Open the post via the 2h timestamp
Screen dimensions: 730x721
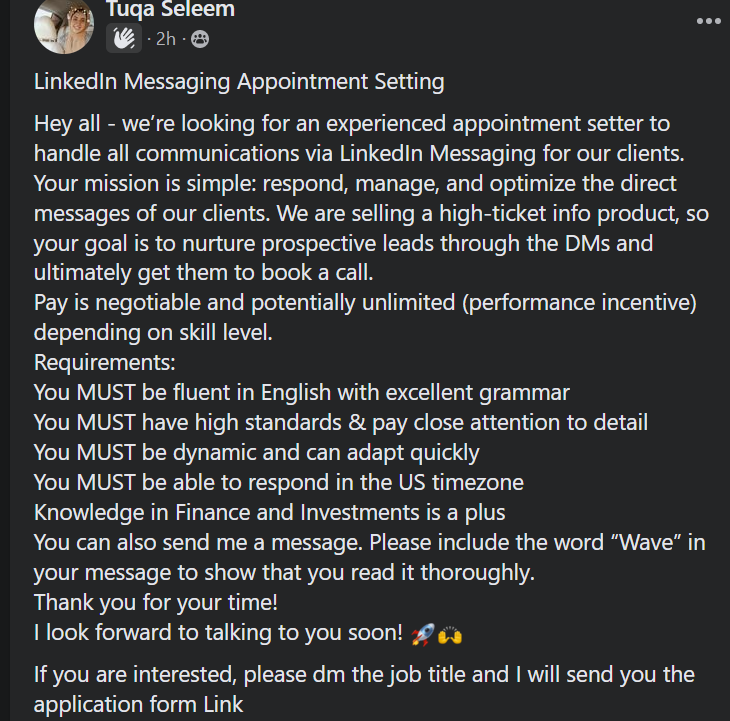166,39
